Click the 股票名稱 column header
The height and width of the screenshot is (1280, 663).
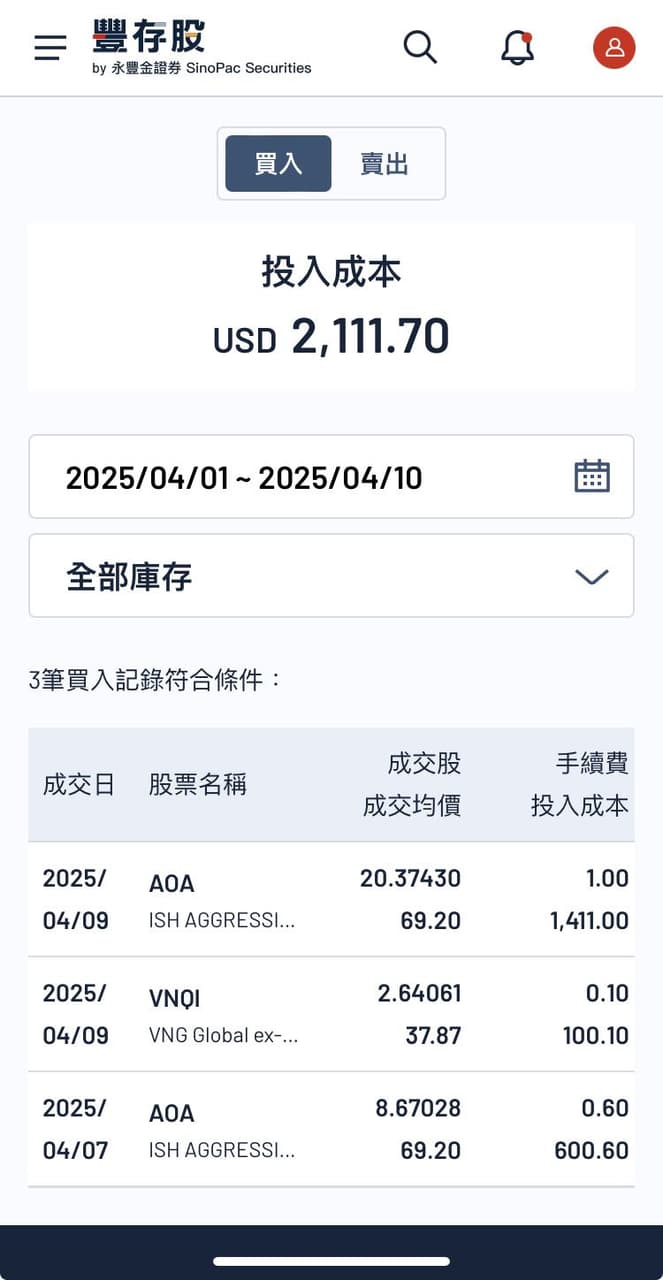pos(197,785)
